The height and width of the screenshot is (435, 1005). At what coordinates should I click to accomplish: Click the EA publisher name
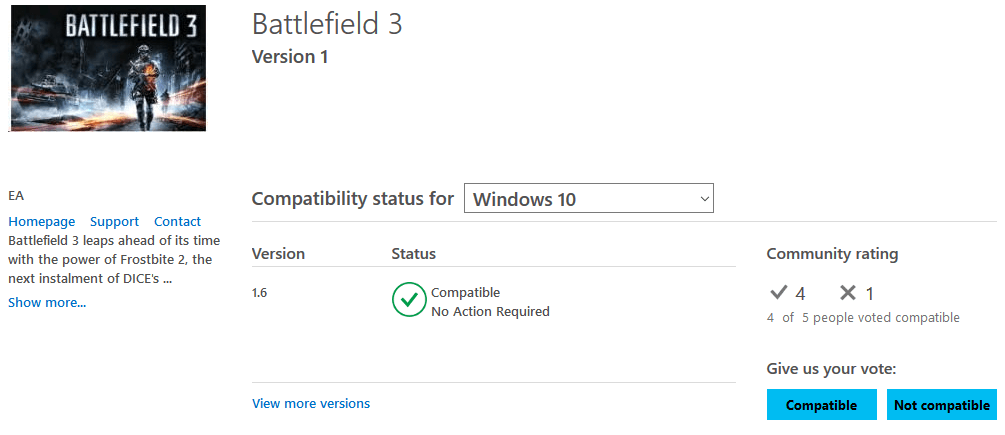(15, 196)
